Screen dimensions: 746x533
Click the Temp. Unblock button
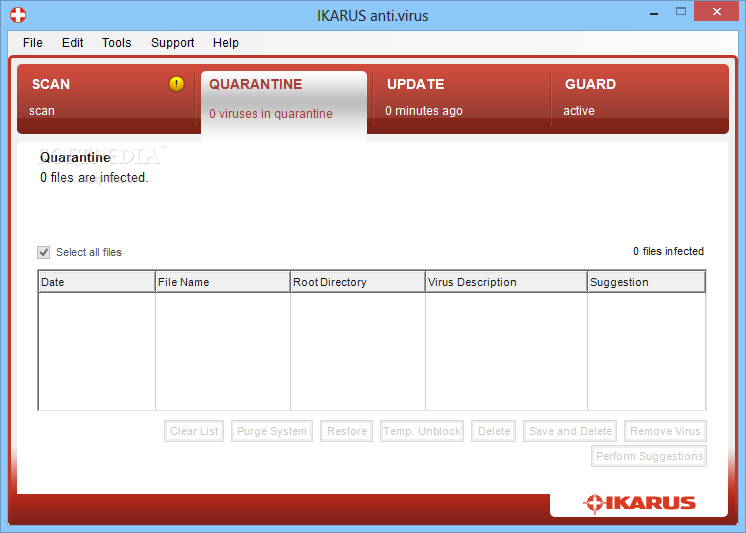(x=422, y=431)
